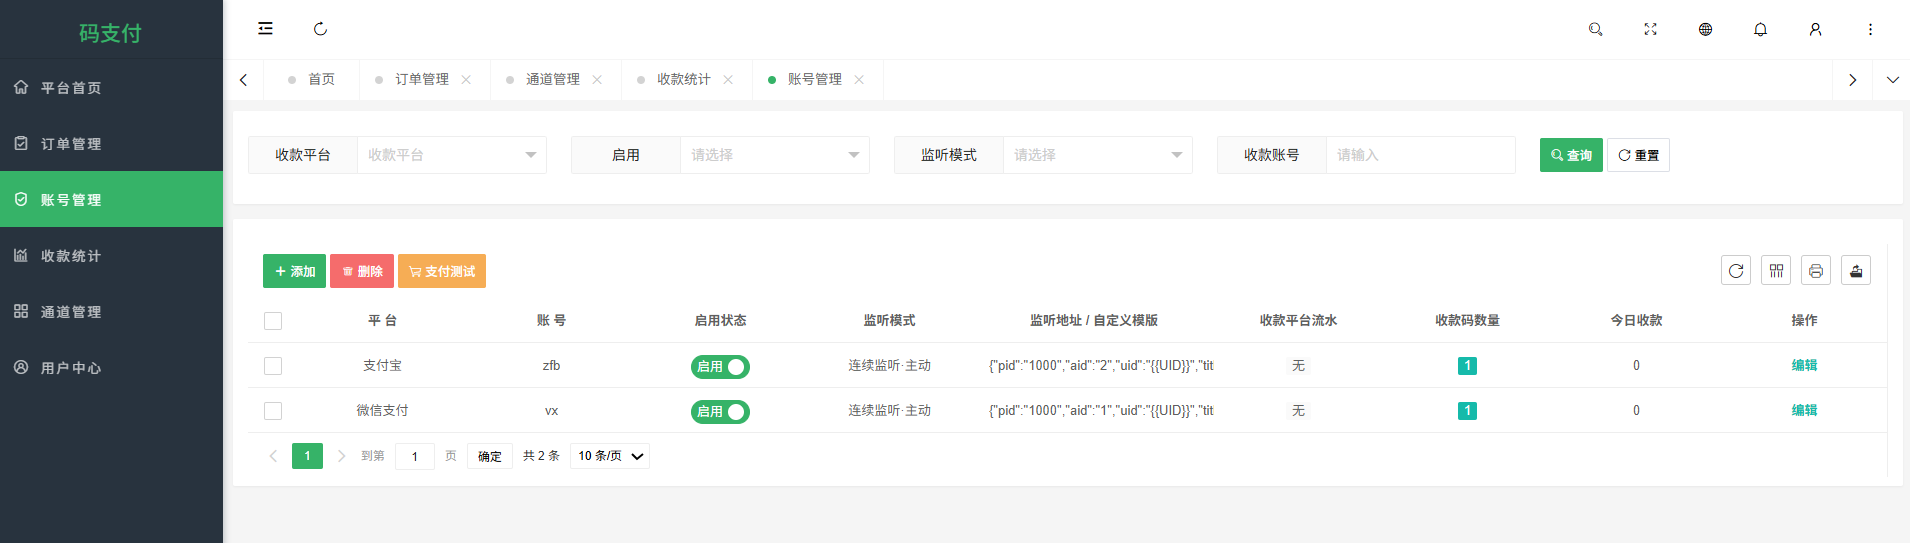Click the 支付测试 button
Screen dimensions: 1910x543
click(x=442, y=271)
